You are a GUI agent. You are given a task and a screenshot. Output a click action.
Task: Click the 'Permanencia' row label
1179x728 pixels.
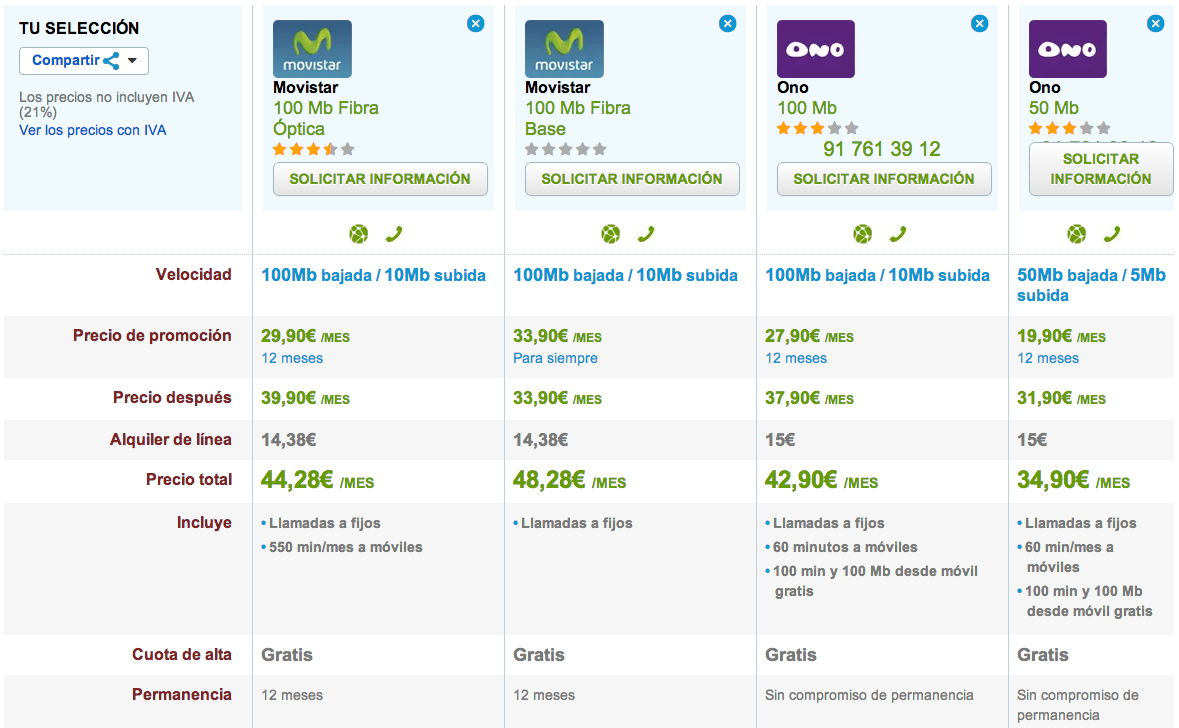[182, 694]
